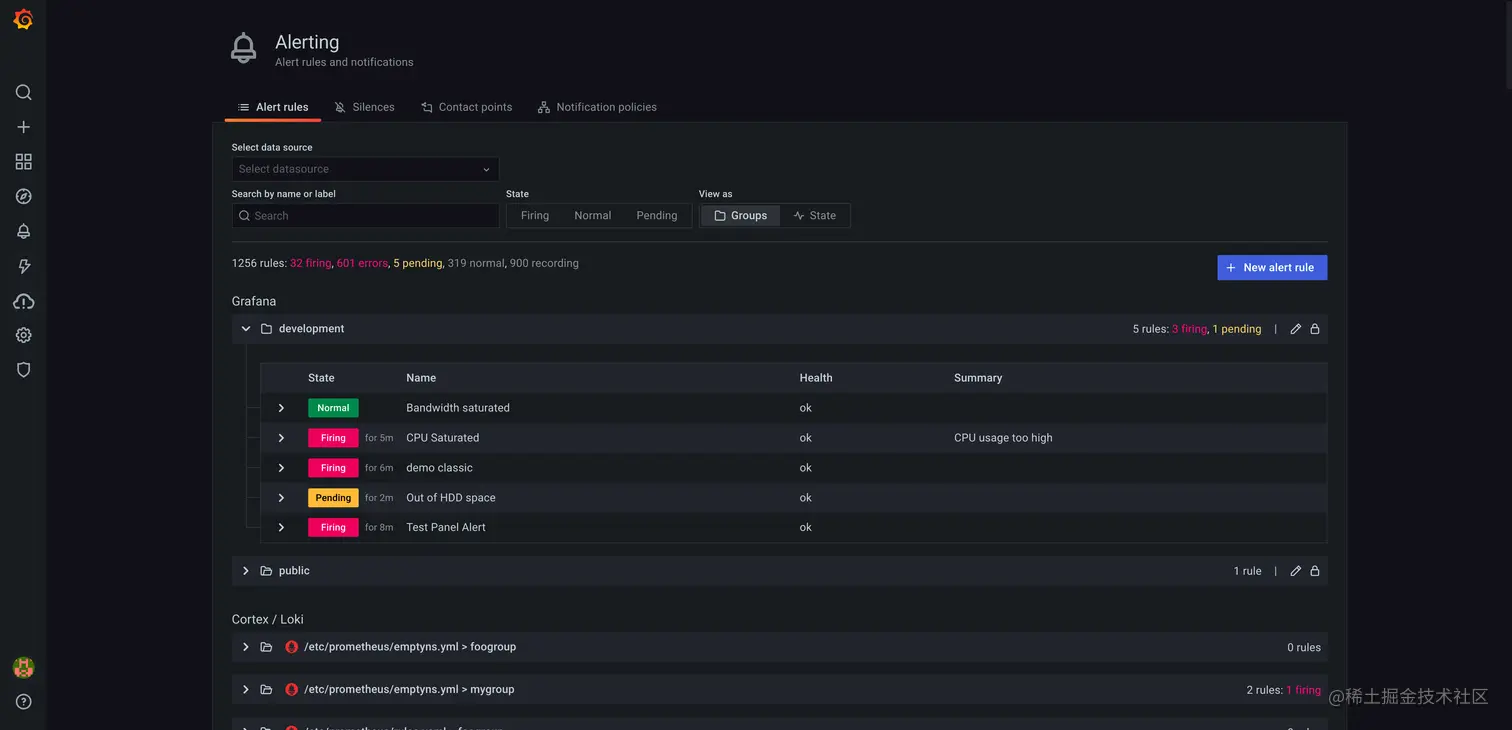Expand the Test Panel Alert row
1512x730 pixels.
coord(281,528)
